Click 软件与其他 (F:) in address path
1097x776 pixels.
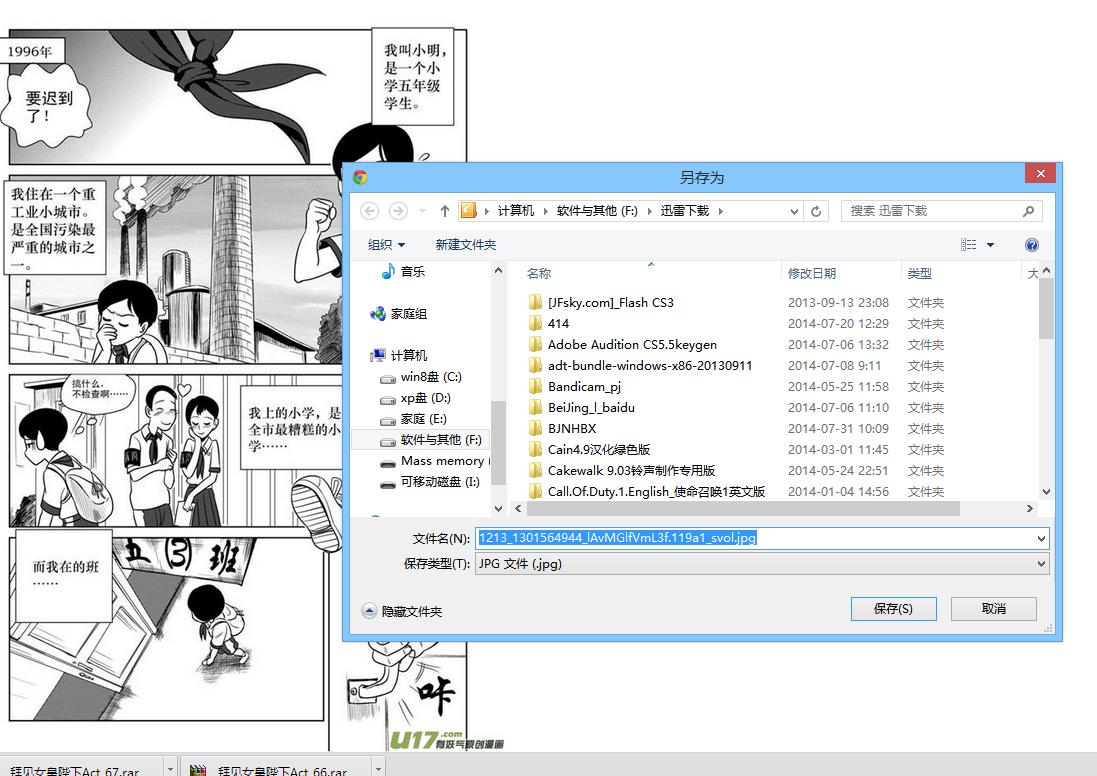tap(597, 211)
